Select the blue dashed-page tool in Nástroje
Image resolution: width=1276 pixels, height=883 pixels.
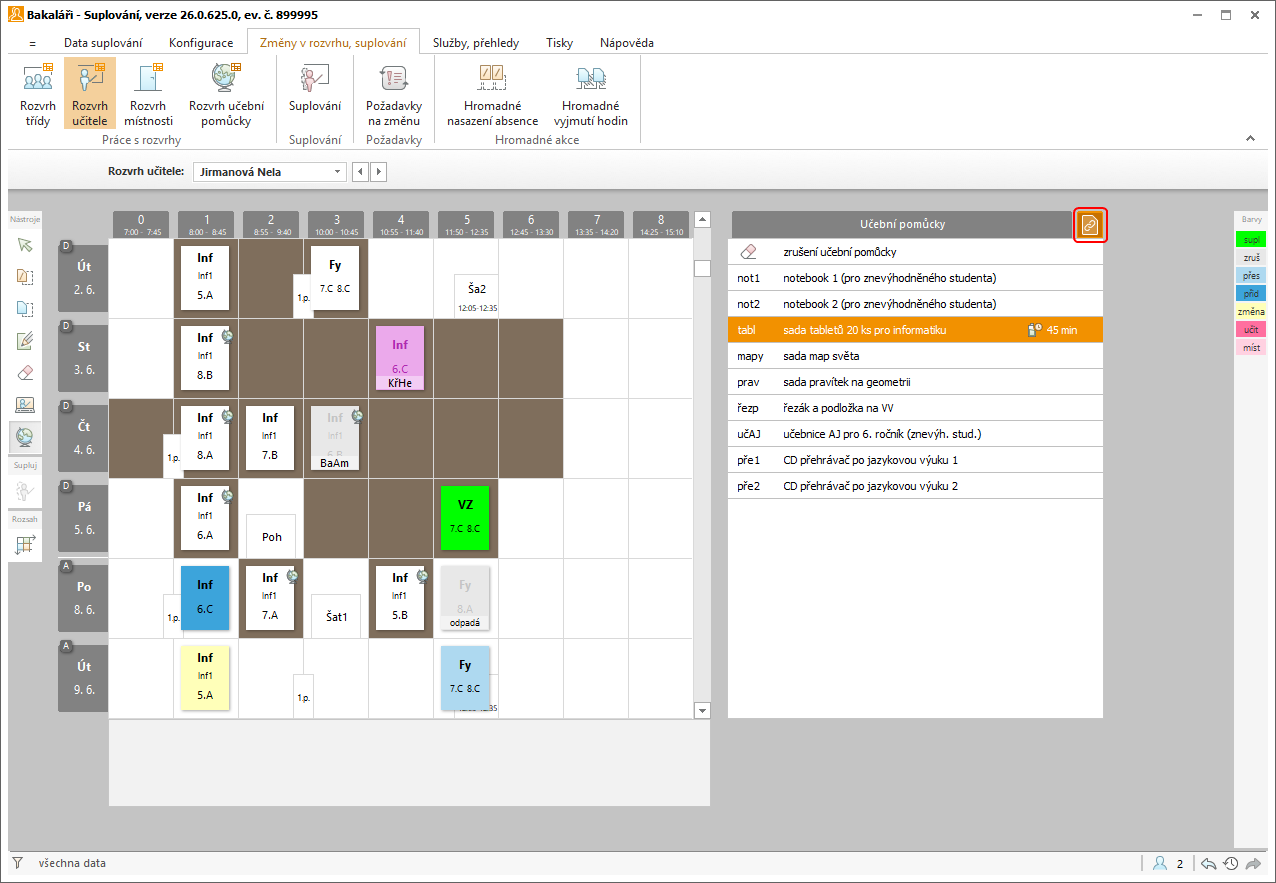coord(25,309)
